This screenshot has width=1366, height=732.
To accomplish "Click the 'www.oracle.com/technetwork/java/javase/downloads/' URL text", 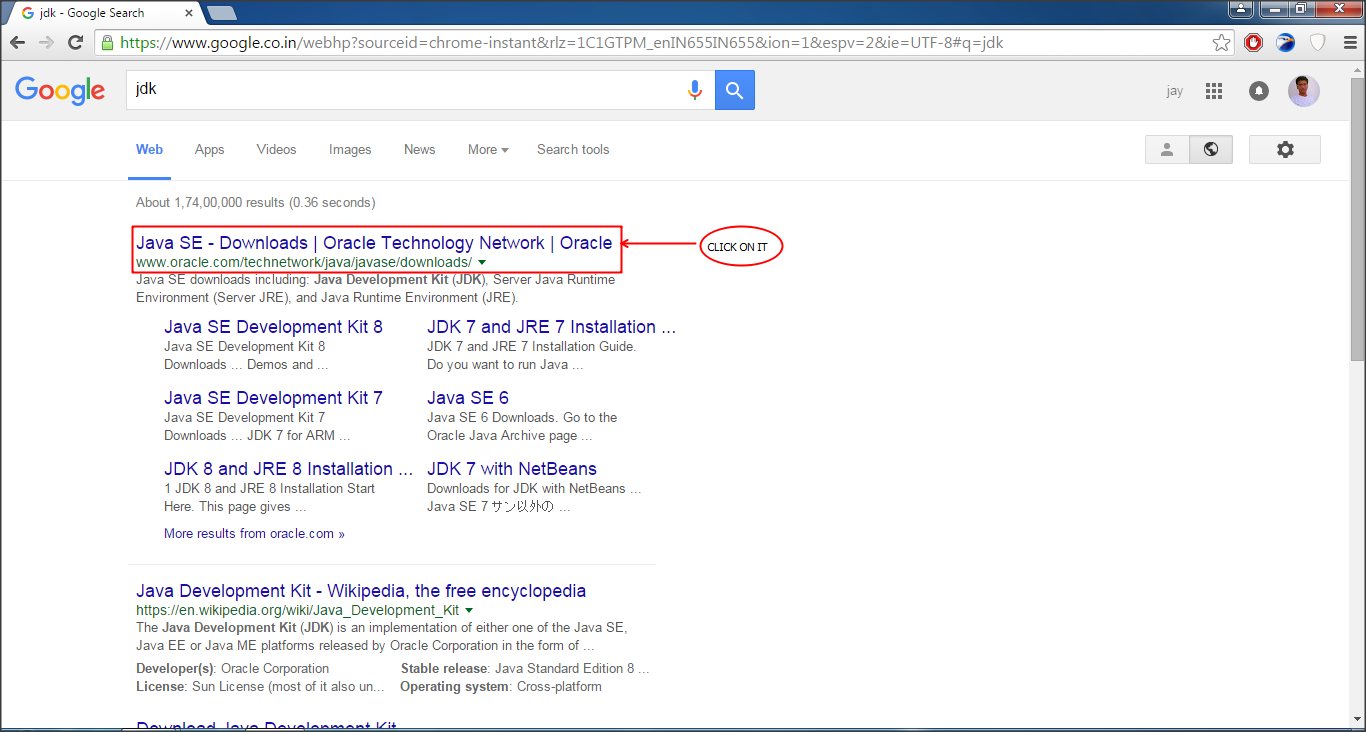I will [x=304, y=263].
